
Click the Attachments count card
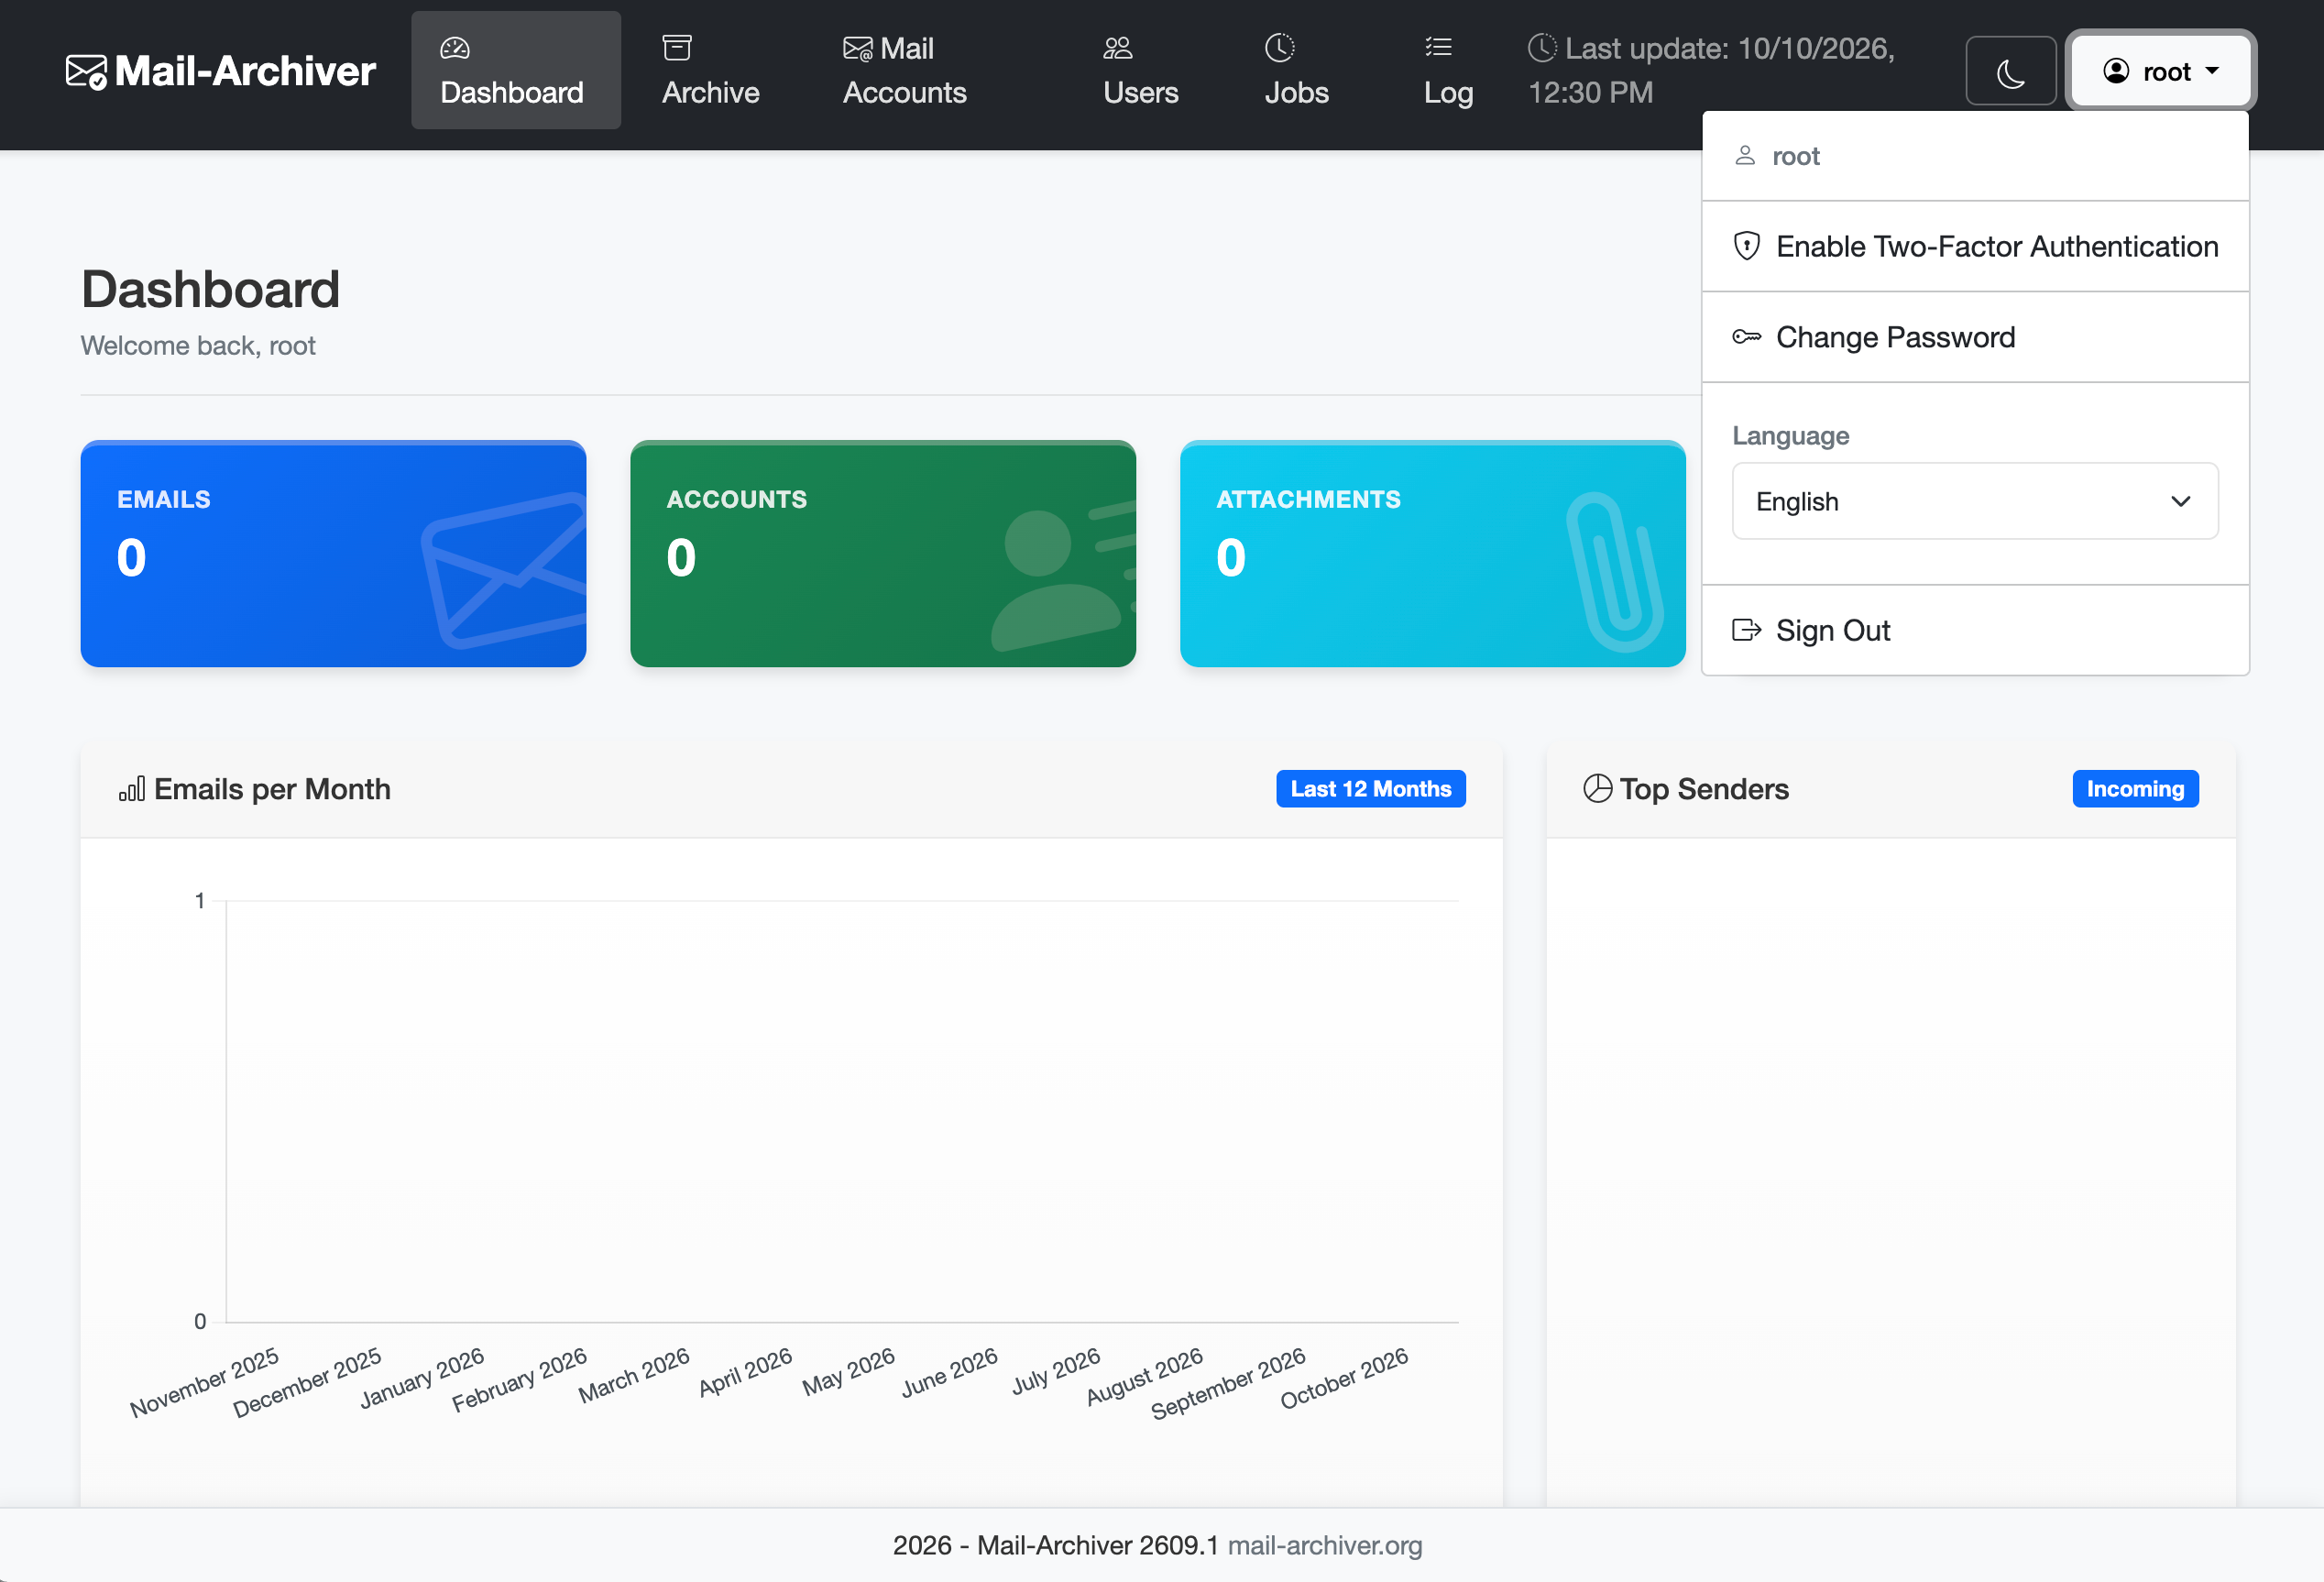[1432, 553]
